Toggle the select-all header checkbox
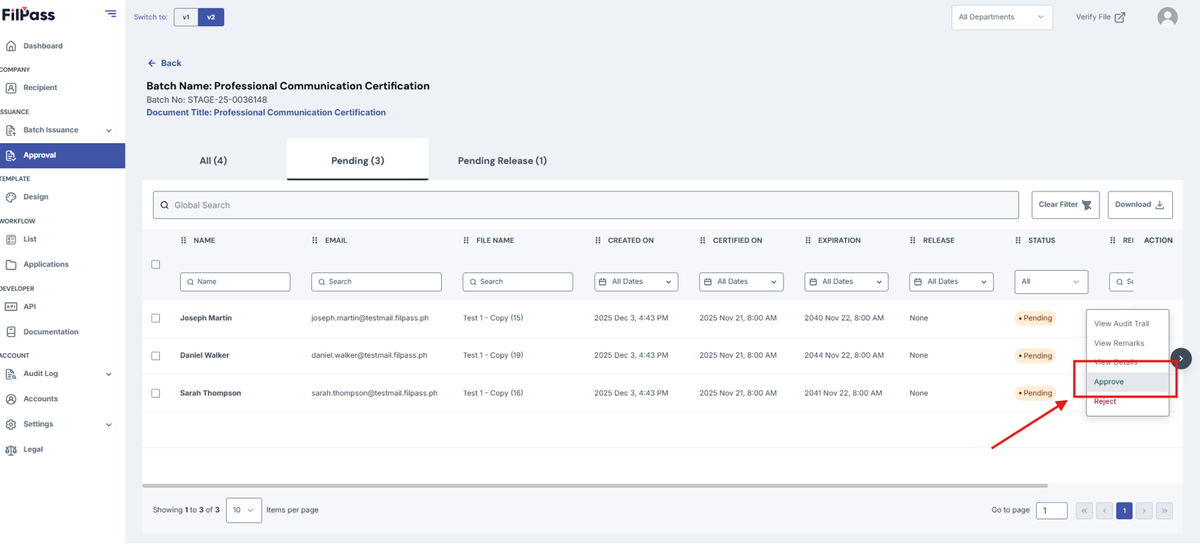Screen dimensions: 1200x544 click(155, 264)
